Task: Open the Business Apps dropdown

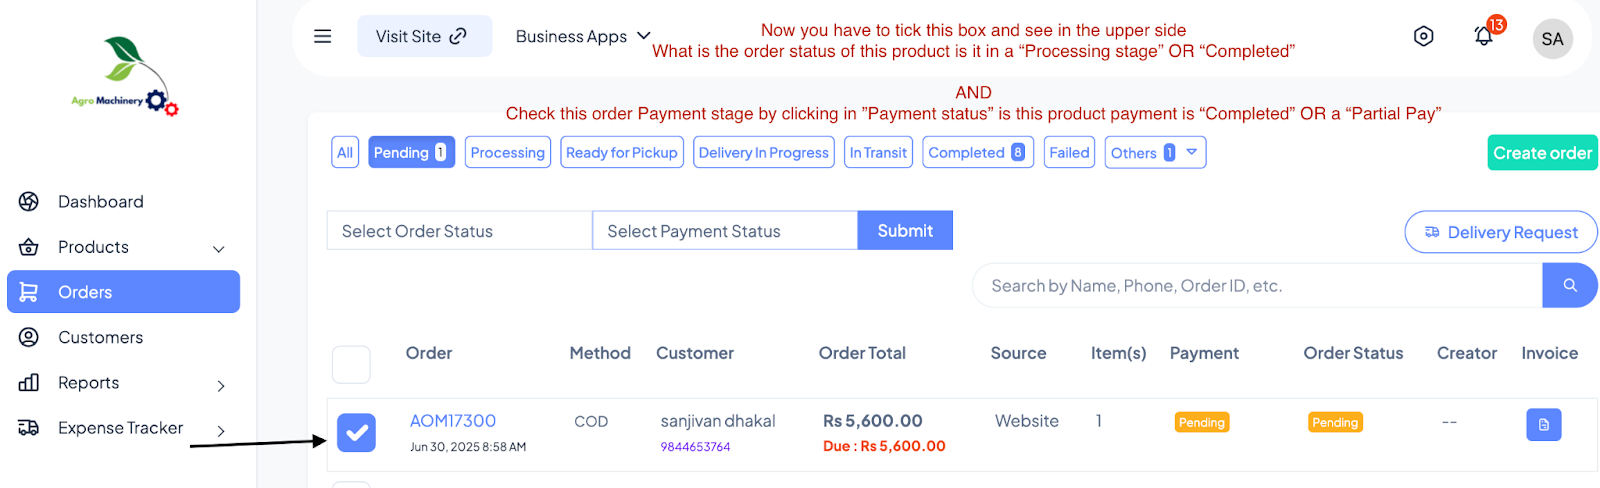Action: pyautogui.click(x=583, y=36)
